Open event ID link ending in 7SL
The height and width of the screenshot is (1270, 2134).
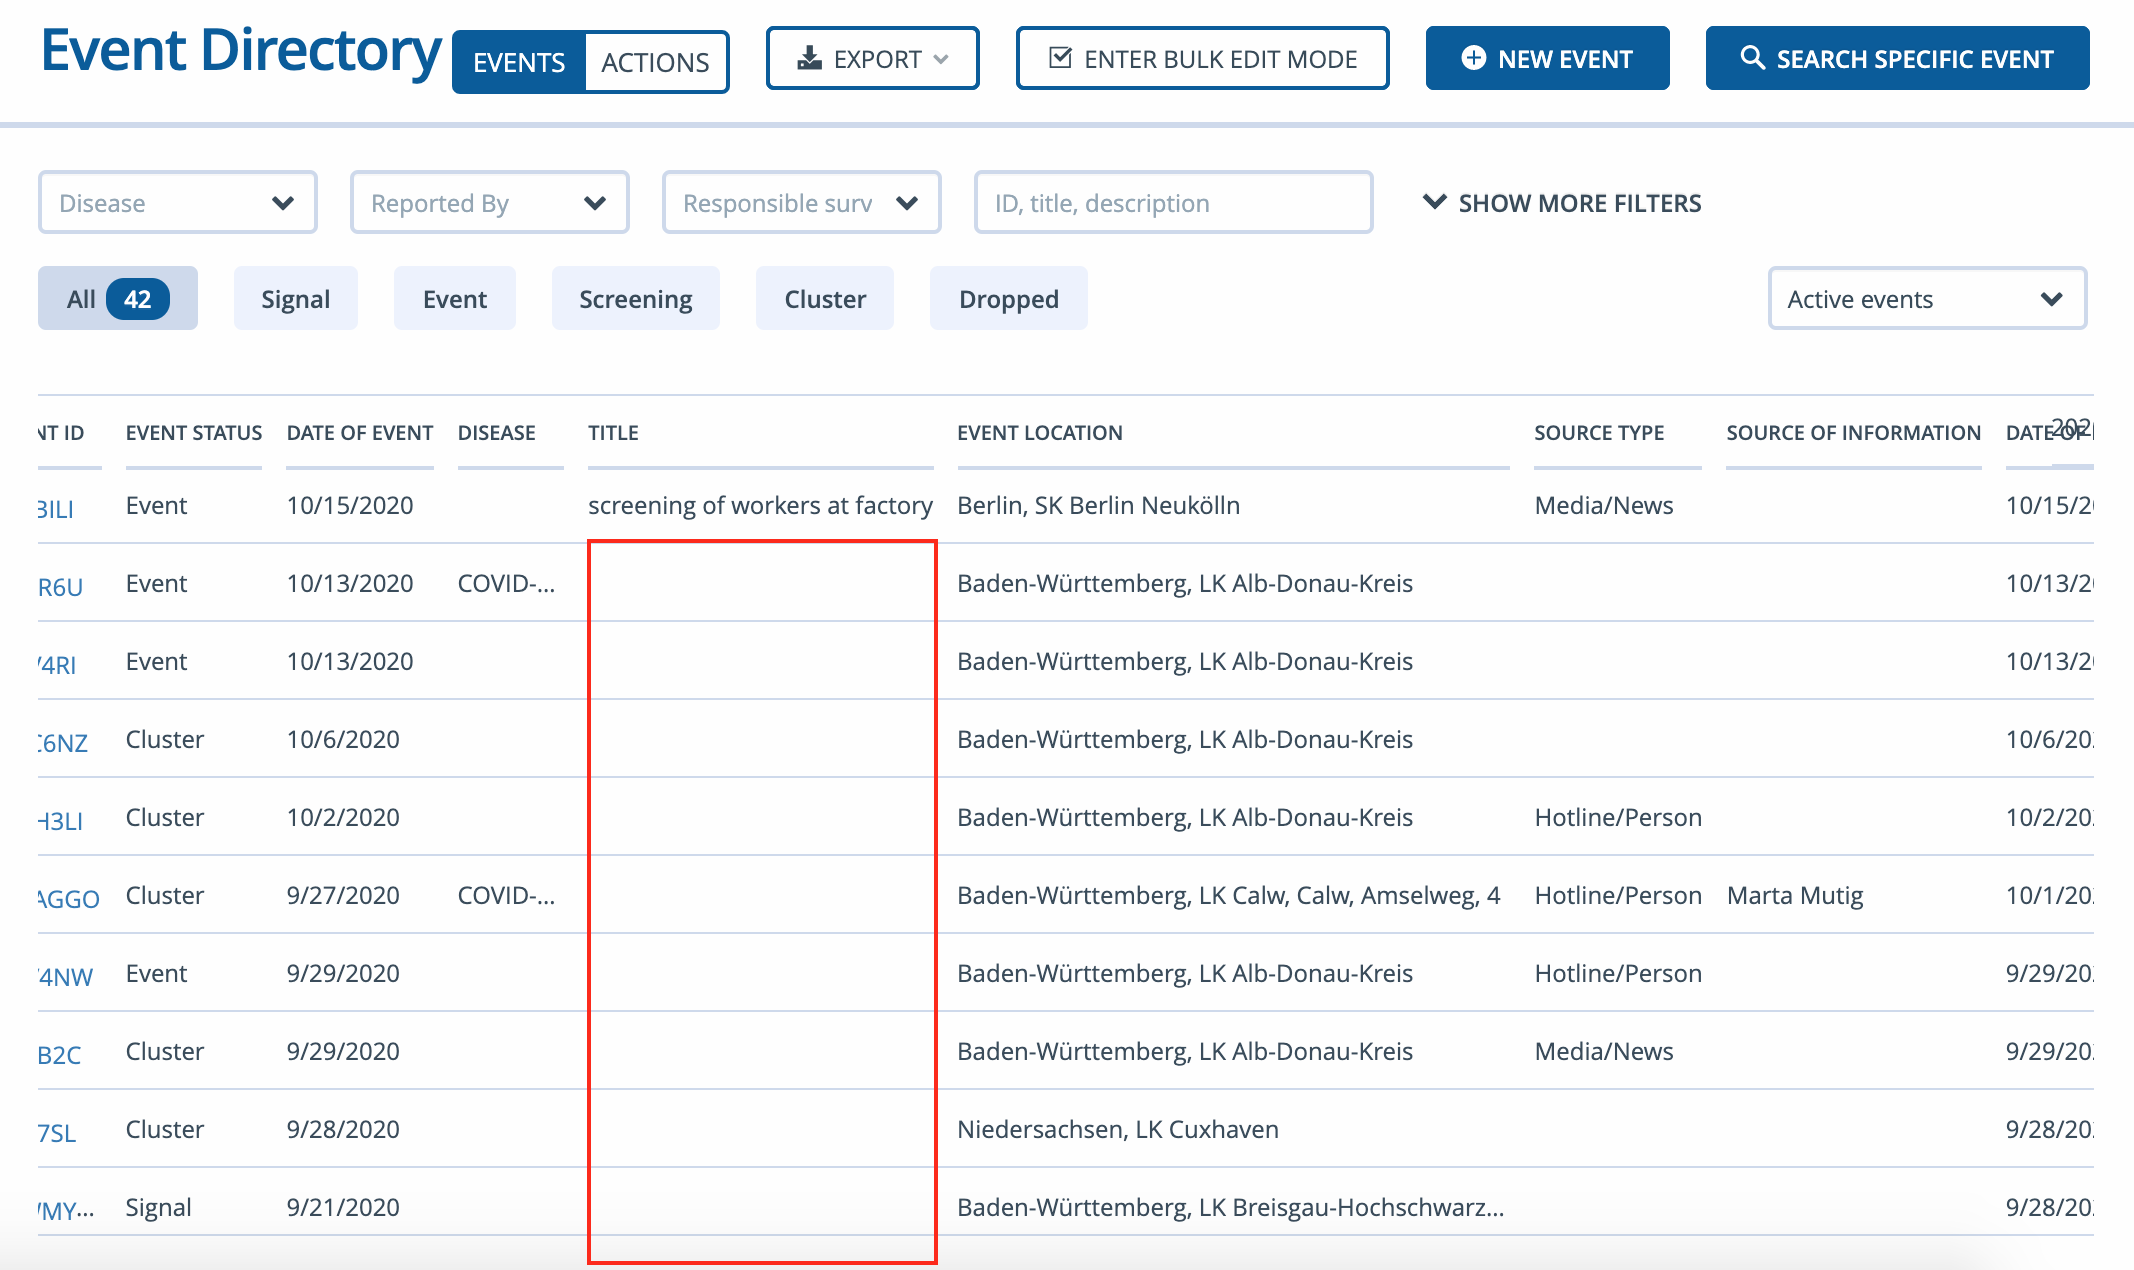(x=57, y=1133)
